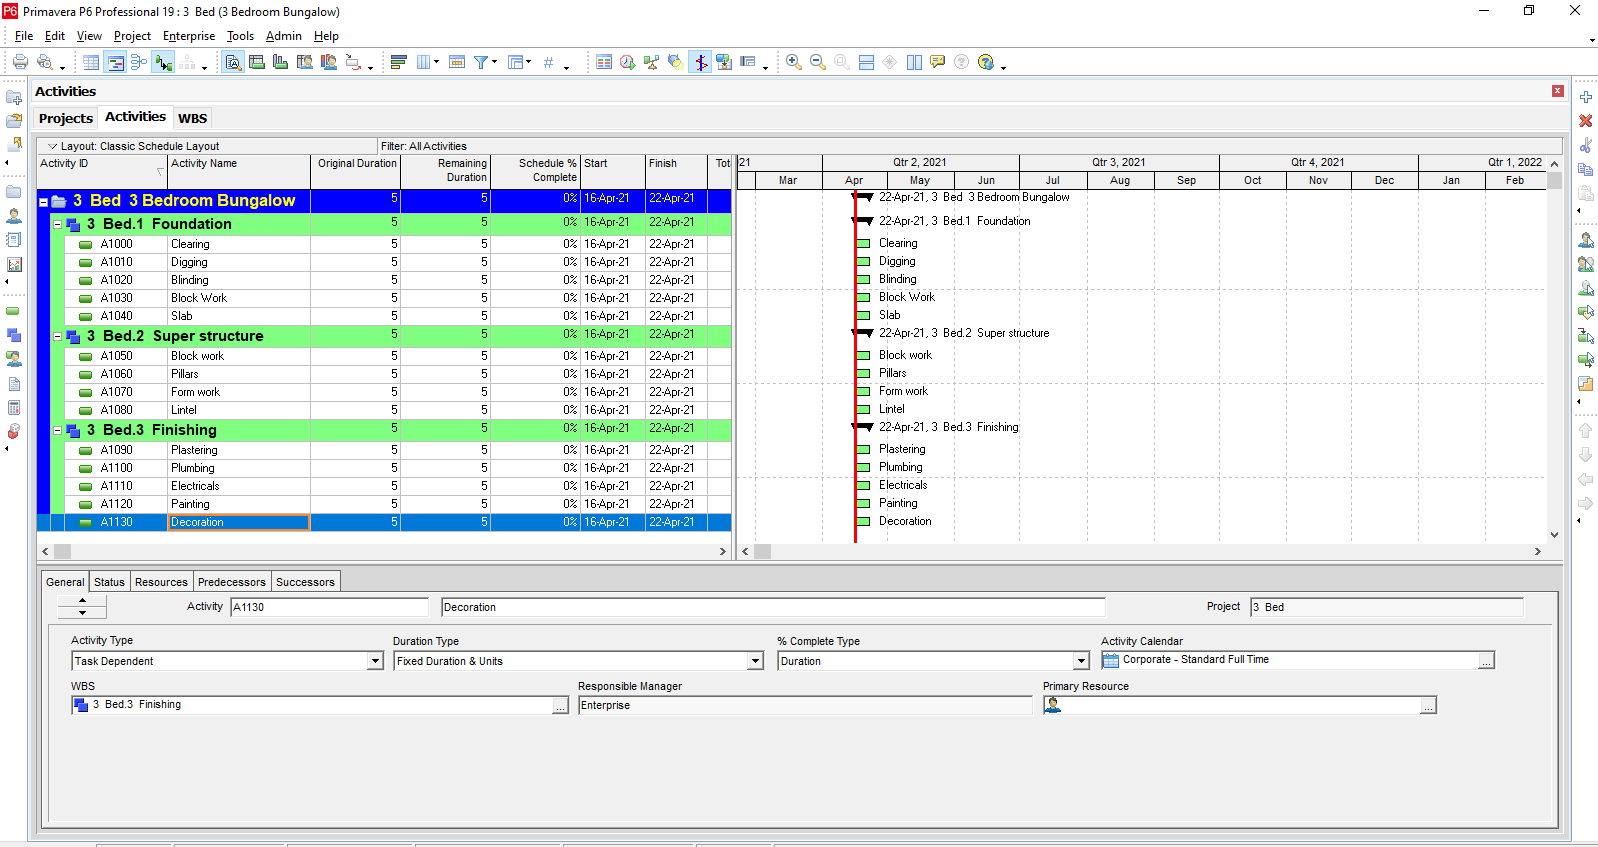Screen dimensions: 1598x847
Task: Collapse the 3 Bed project root node
Action: tap(44, 201)
